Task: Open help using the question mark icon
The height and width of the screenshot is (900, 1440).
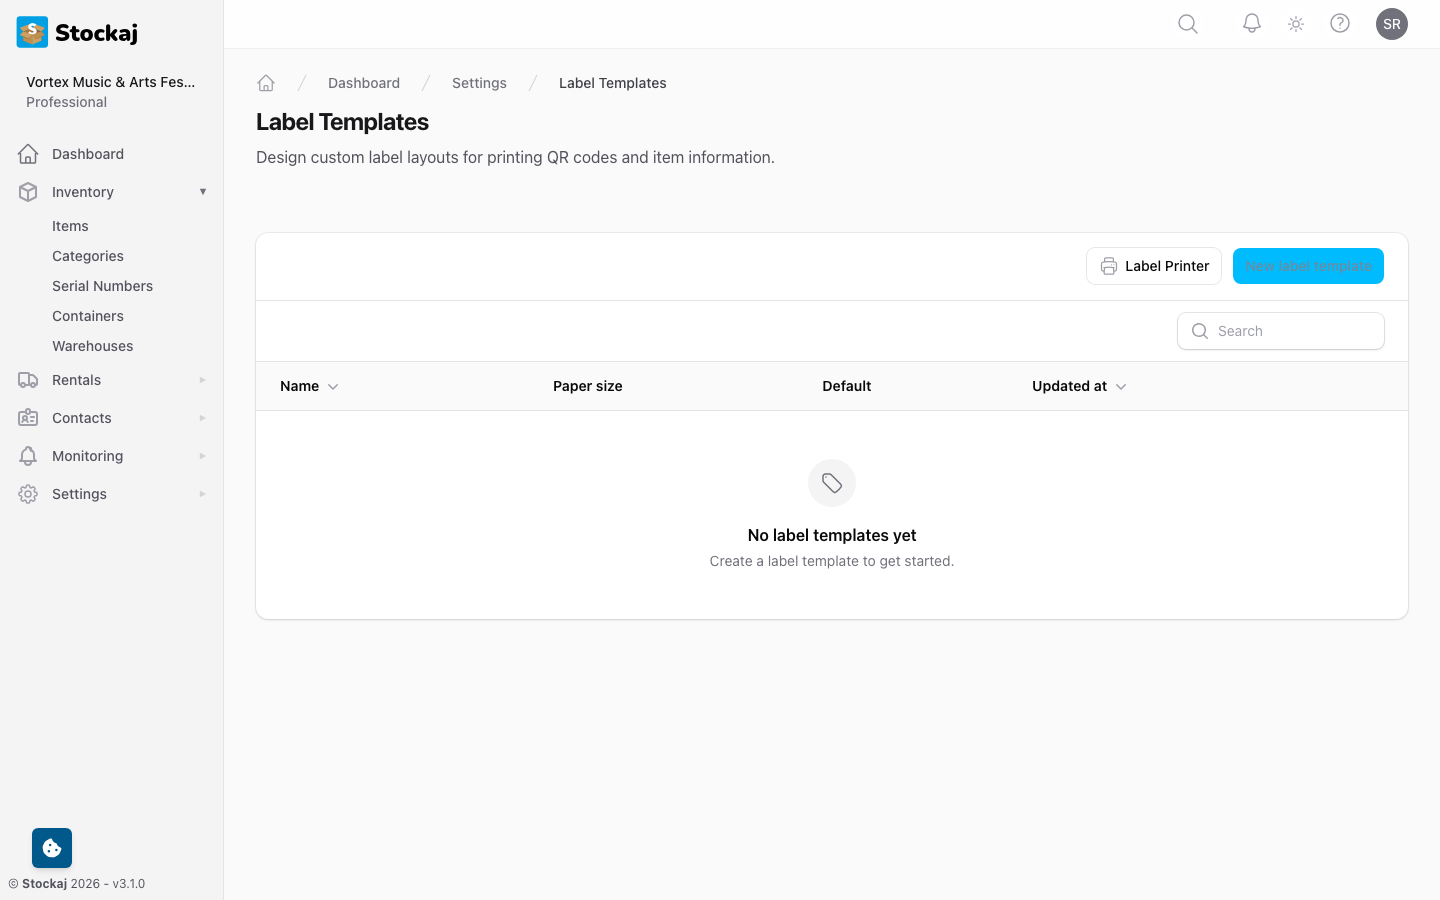Action: pos(1340,23)
